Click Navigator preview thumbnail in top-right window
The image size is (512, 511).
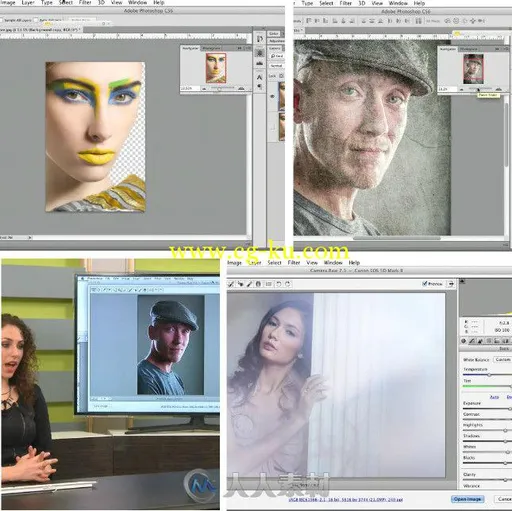[473, 69]
